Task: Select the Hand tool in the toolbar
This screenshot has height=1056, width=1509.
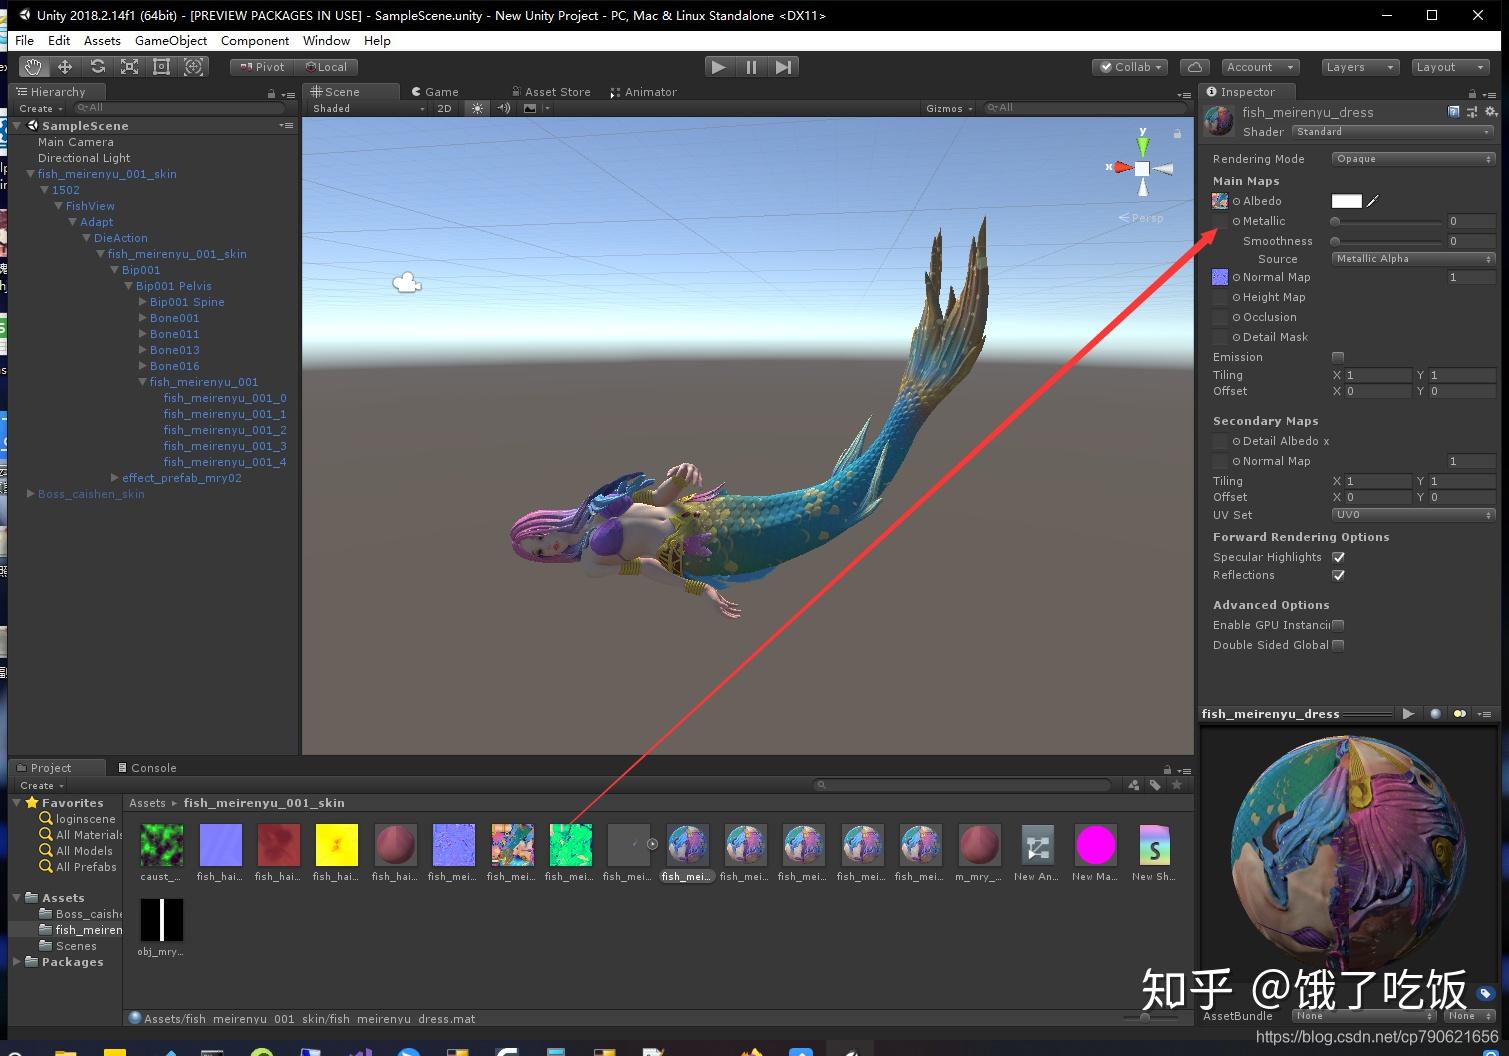Action: [33, 66]
